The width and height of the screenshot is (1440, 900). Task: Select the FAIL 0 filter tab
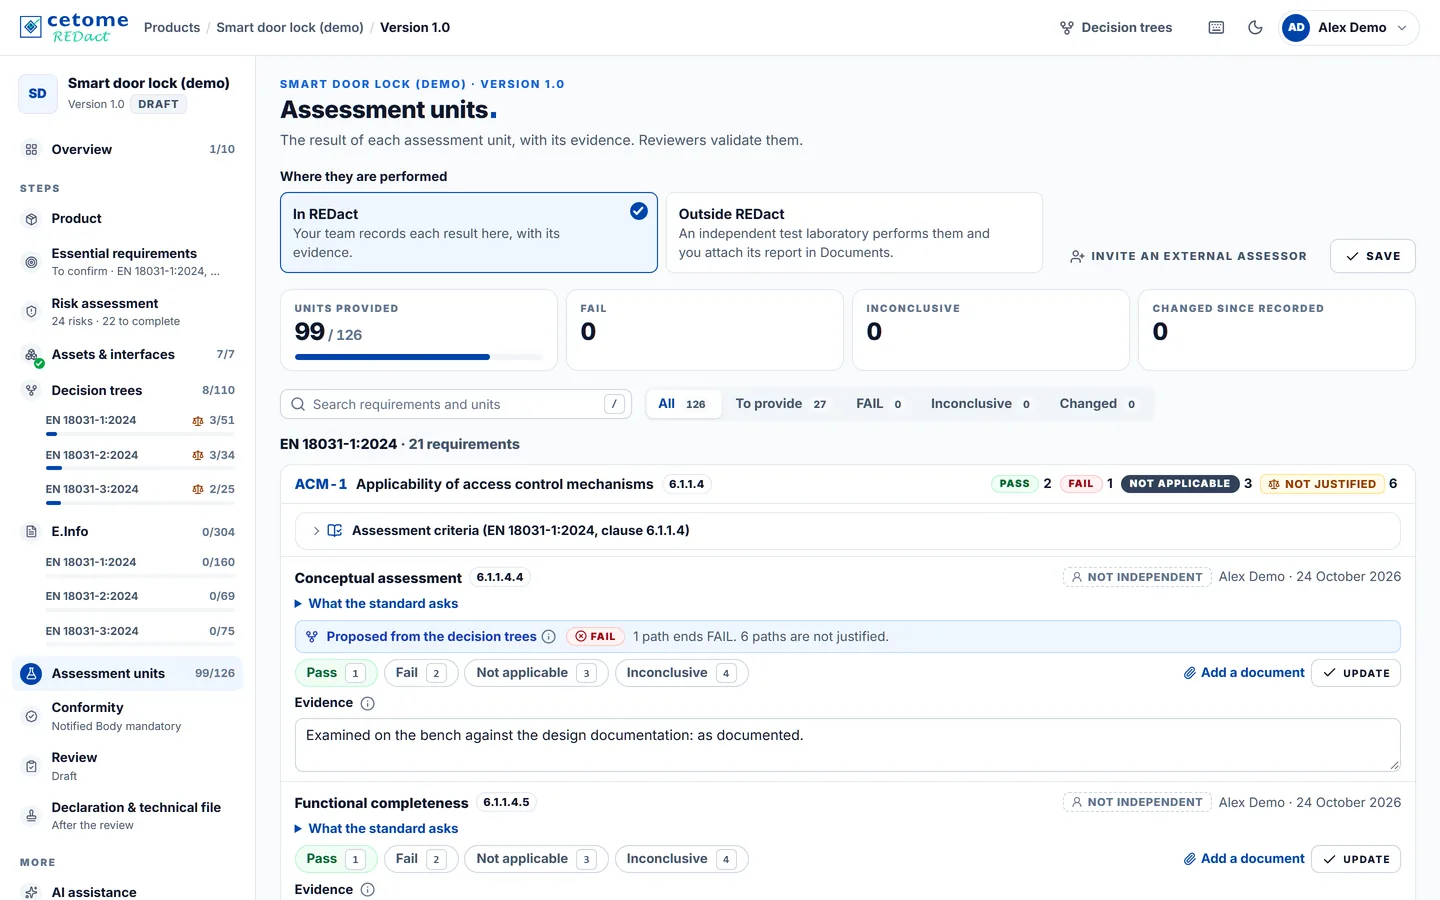pos(879,404)
